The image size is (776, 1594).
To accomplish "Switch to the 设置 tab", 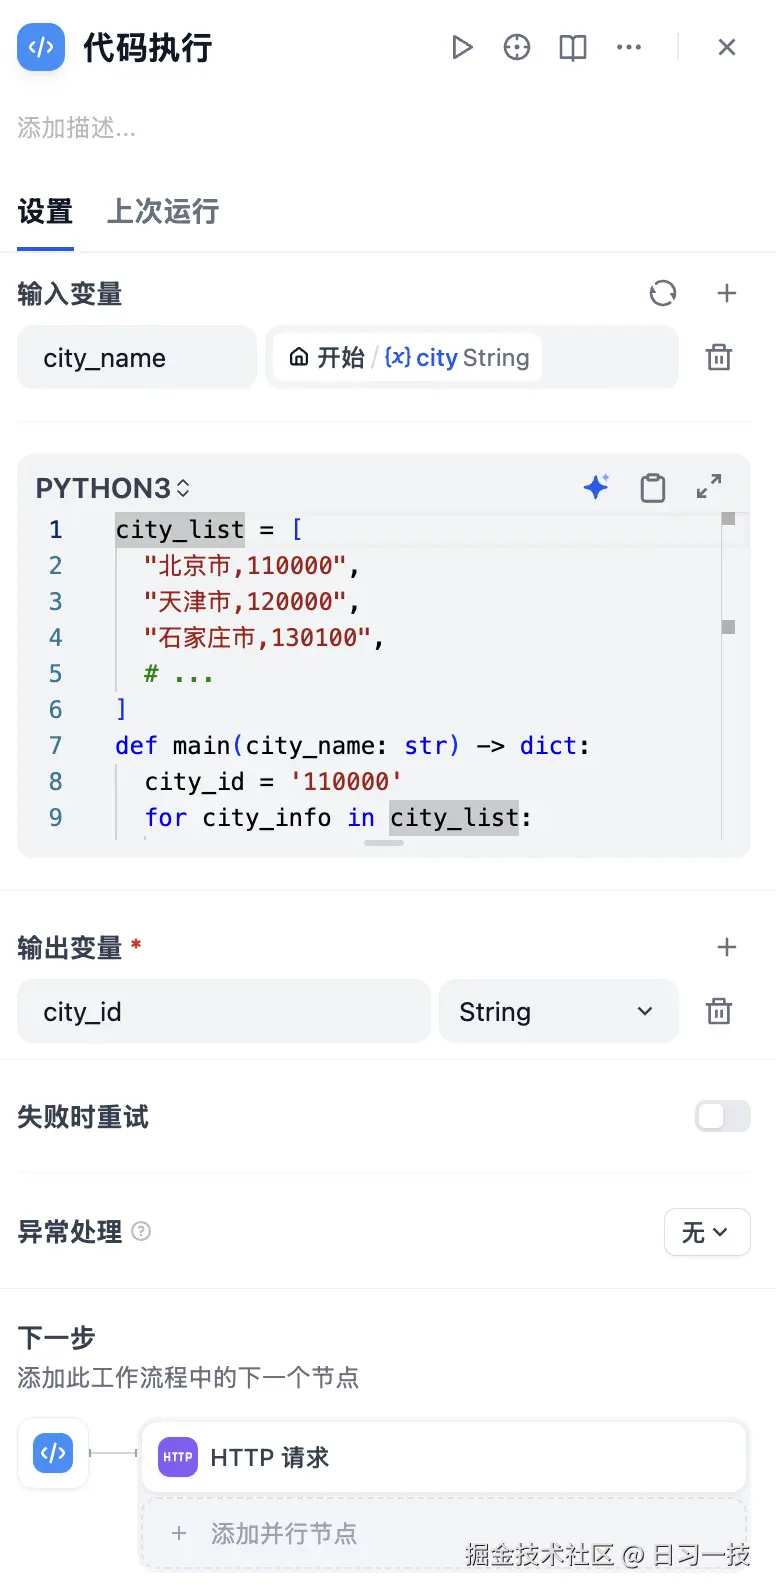I will [x=45, y=211].
